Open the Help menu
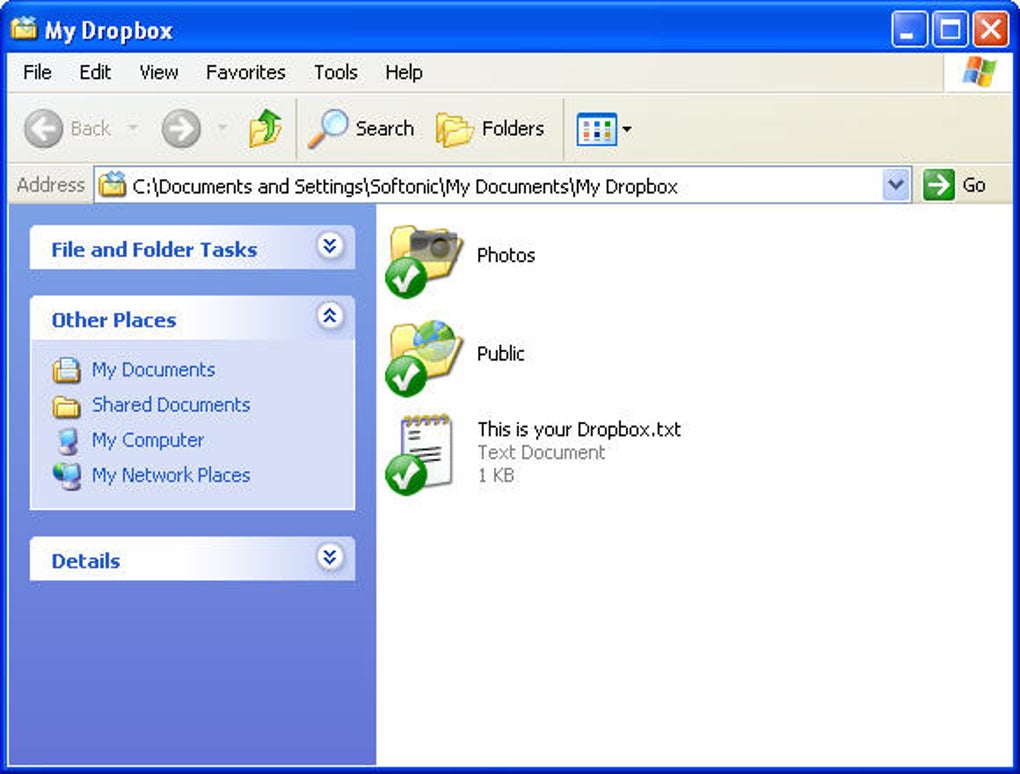This screenshot has width=1020, height=774. (x=403, y=72)
